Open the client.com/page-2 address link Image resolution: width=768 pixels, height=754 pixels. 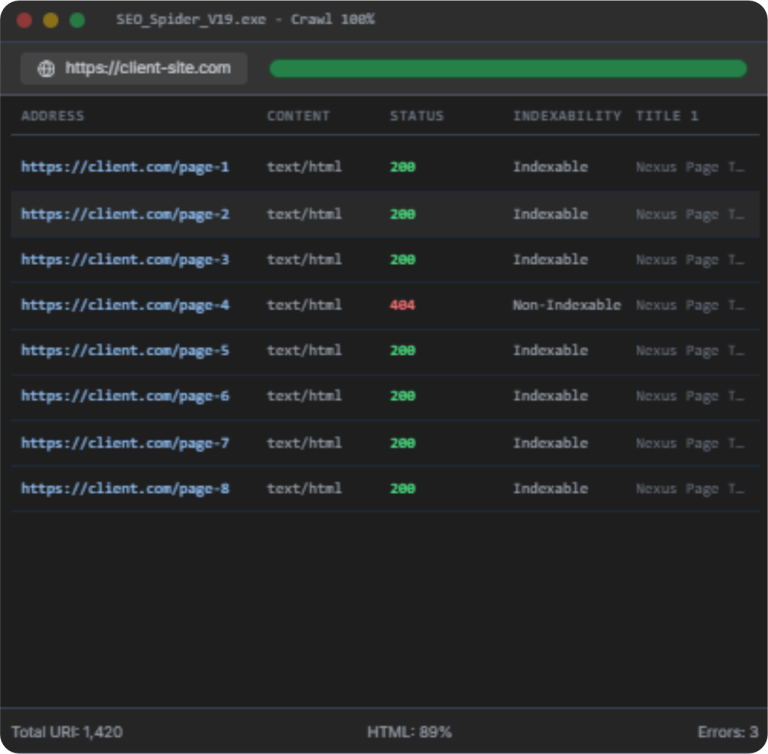[125, 214]
